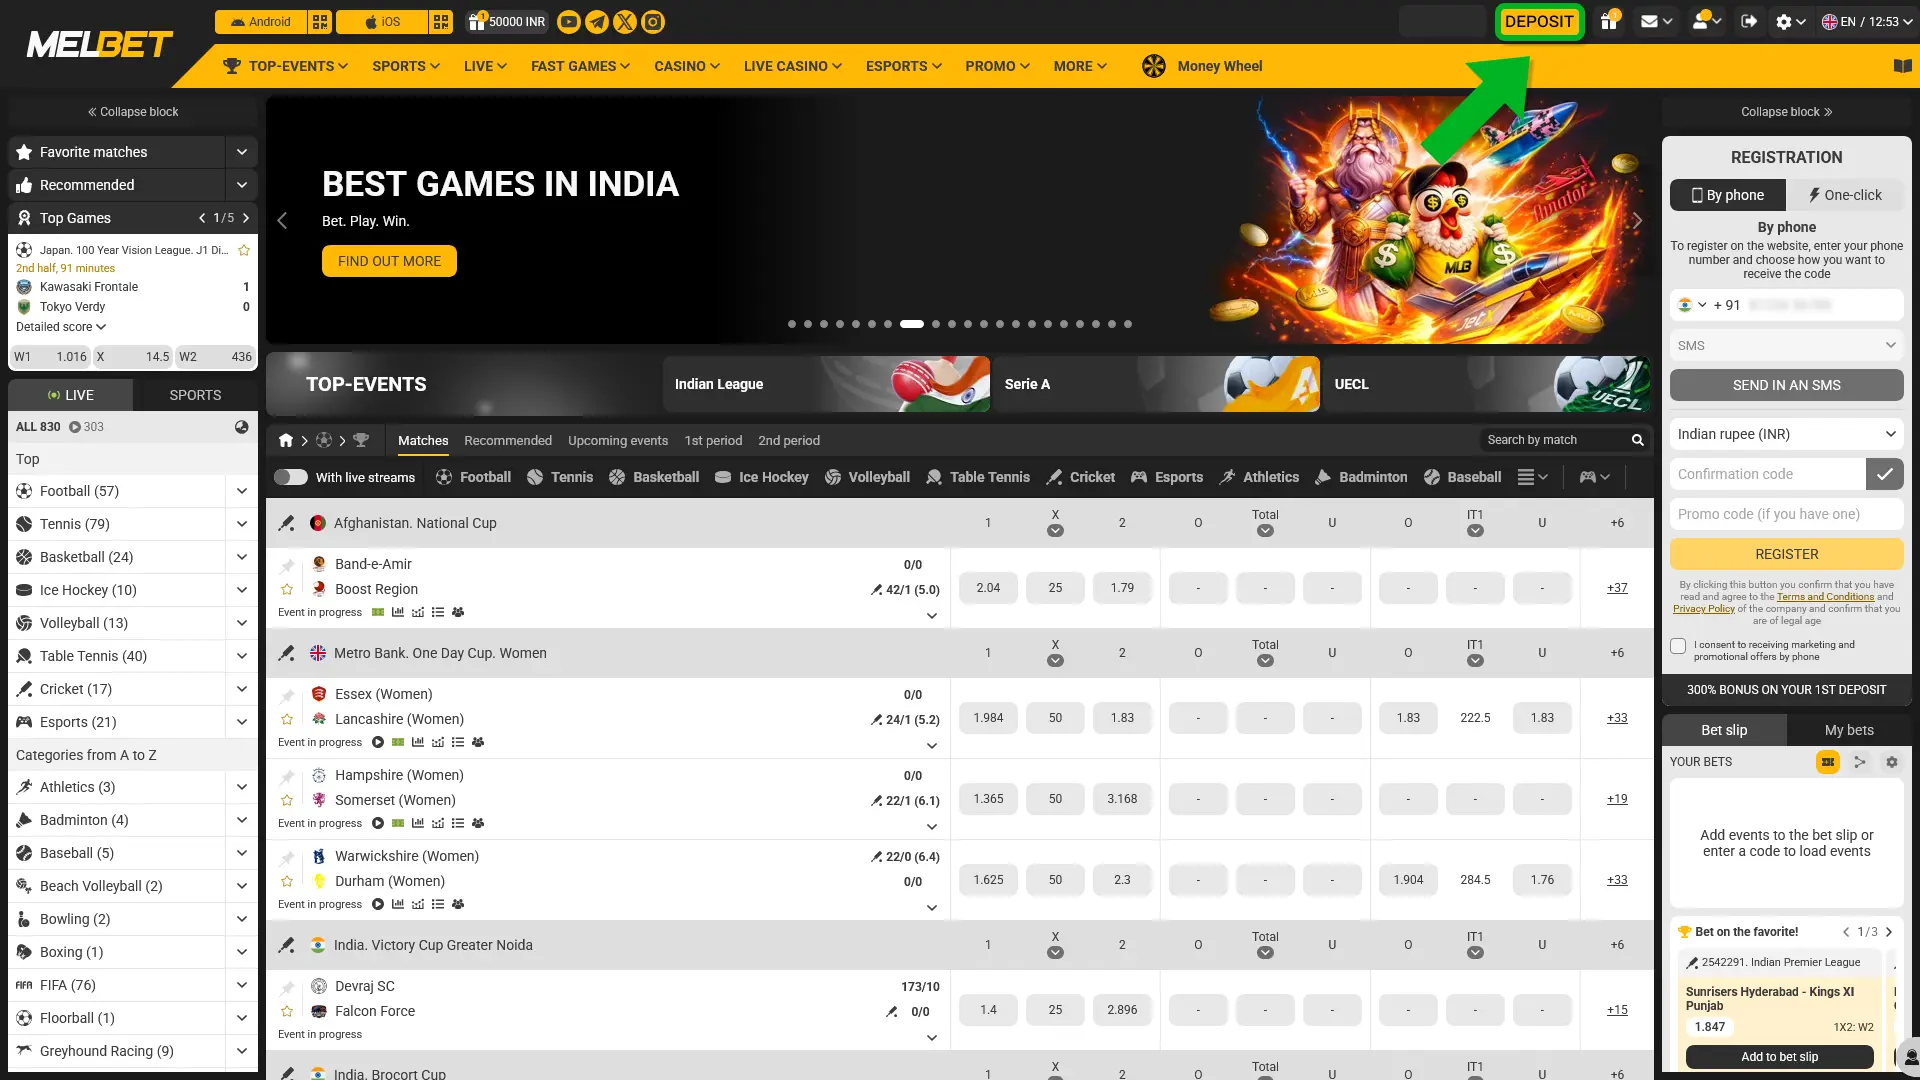Show the iOS app QR code icon
The image size is (1920, 1080).
441,22
